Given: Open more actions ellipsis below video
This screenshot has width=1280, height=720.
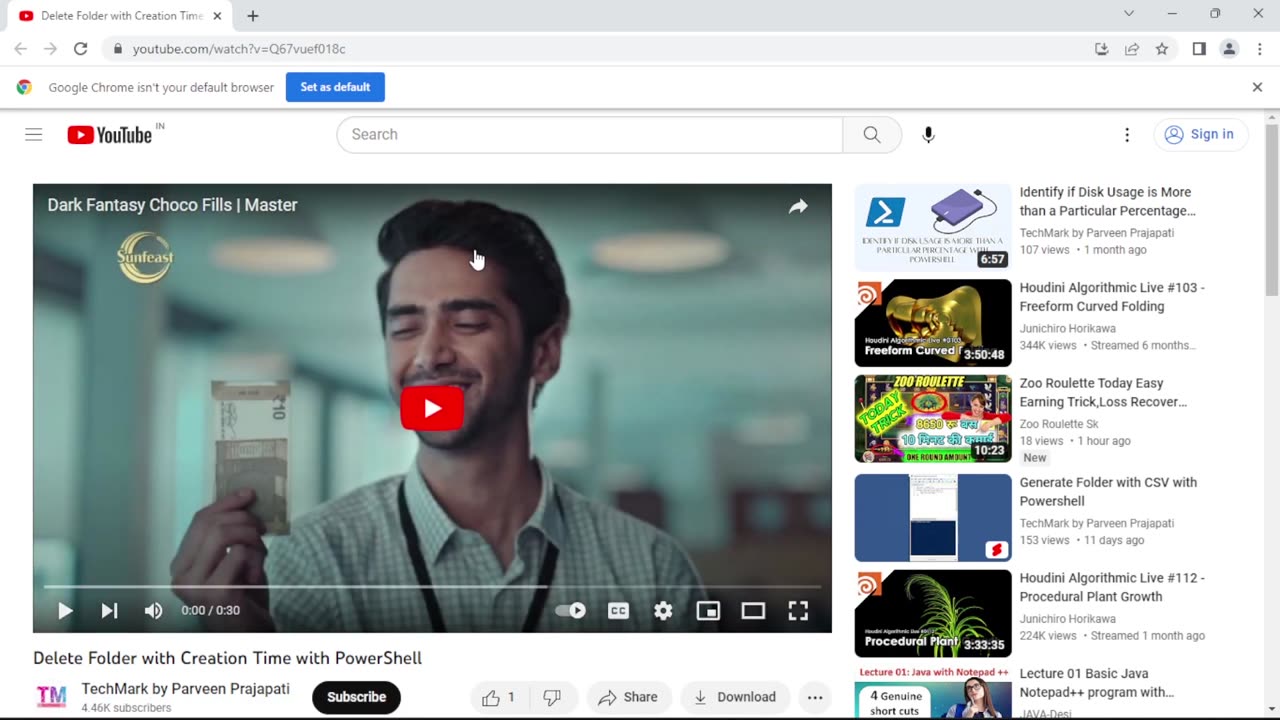Looking at the screenshot, I should pos(815,697).
